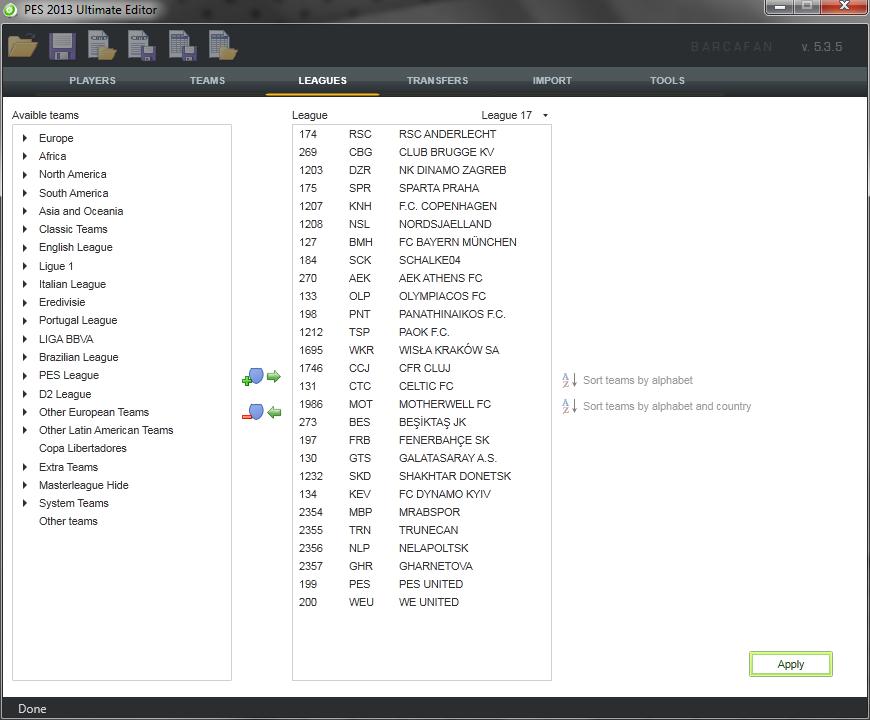The image size is (870, 720).
Task: Select Other teams in tree
Action: click(68, 521)
